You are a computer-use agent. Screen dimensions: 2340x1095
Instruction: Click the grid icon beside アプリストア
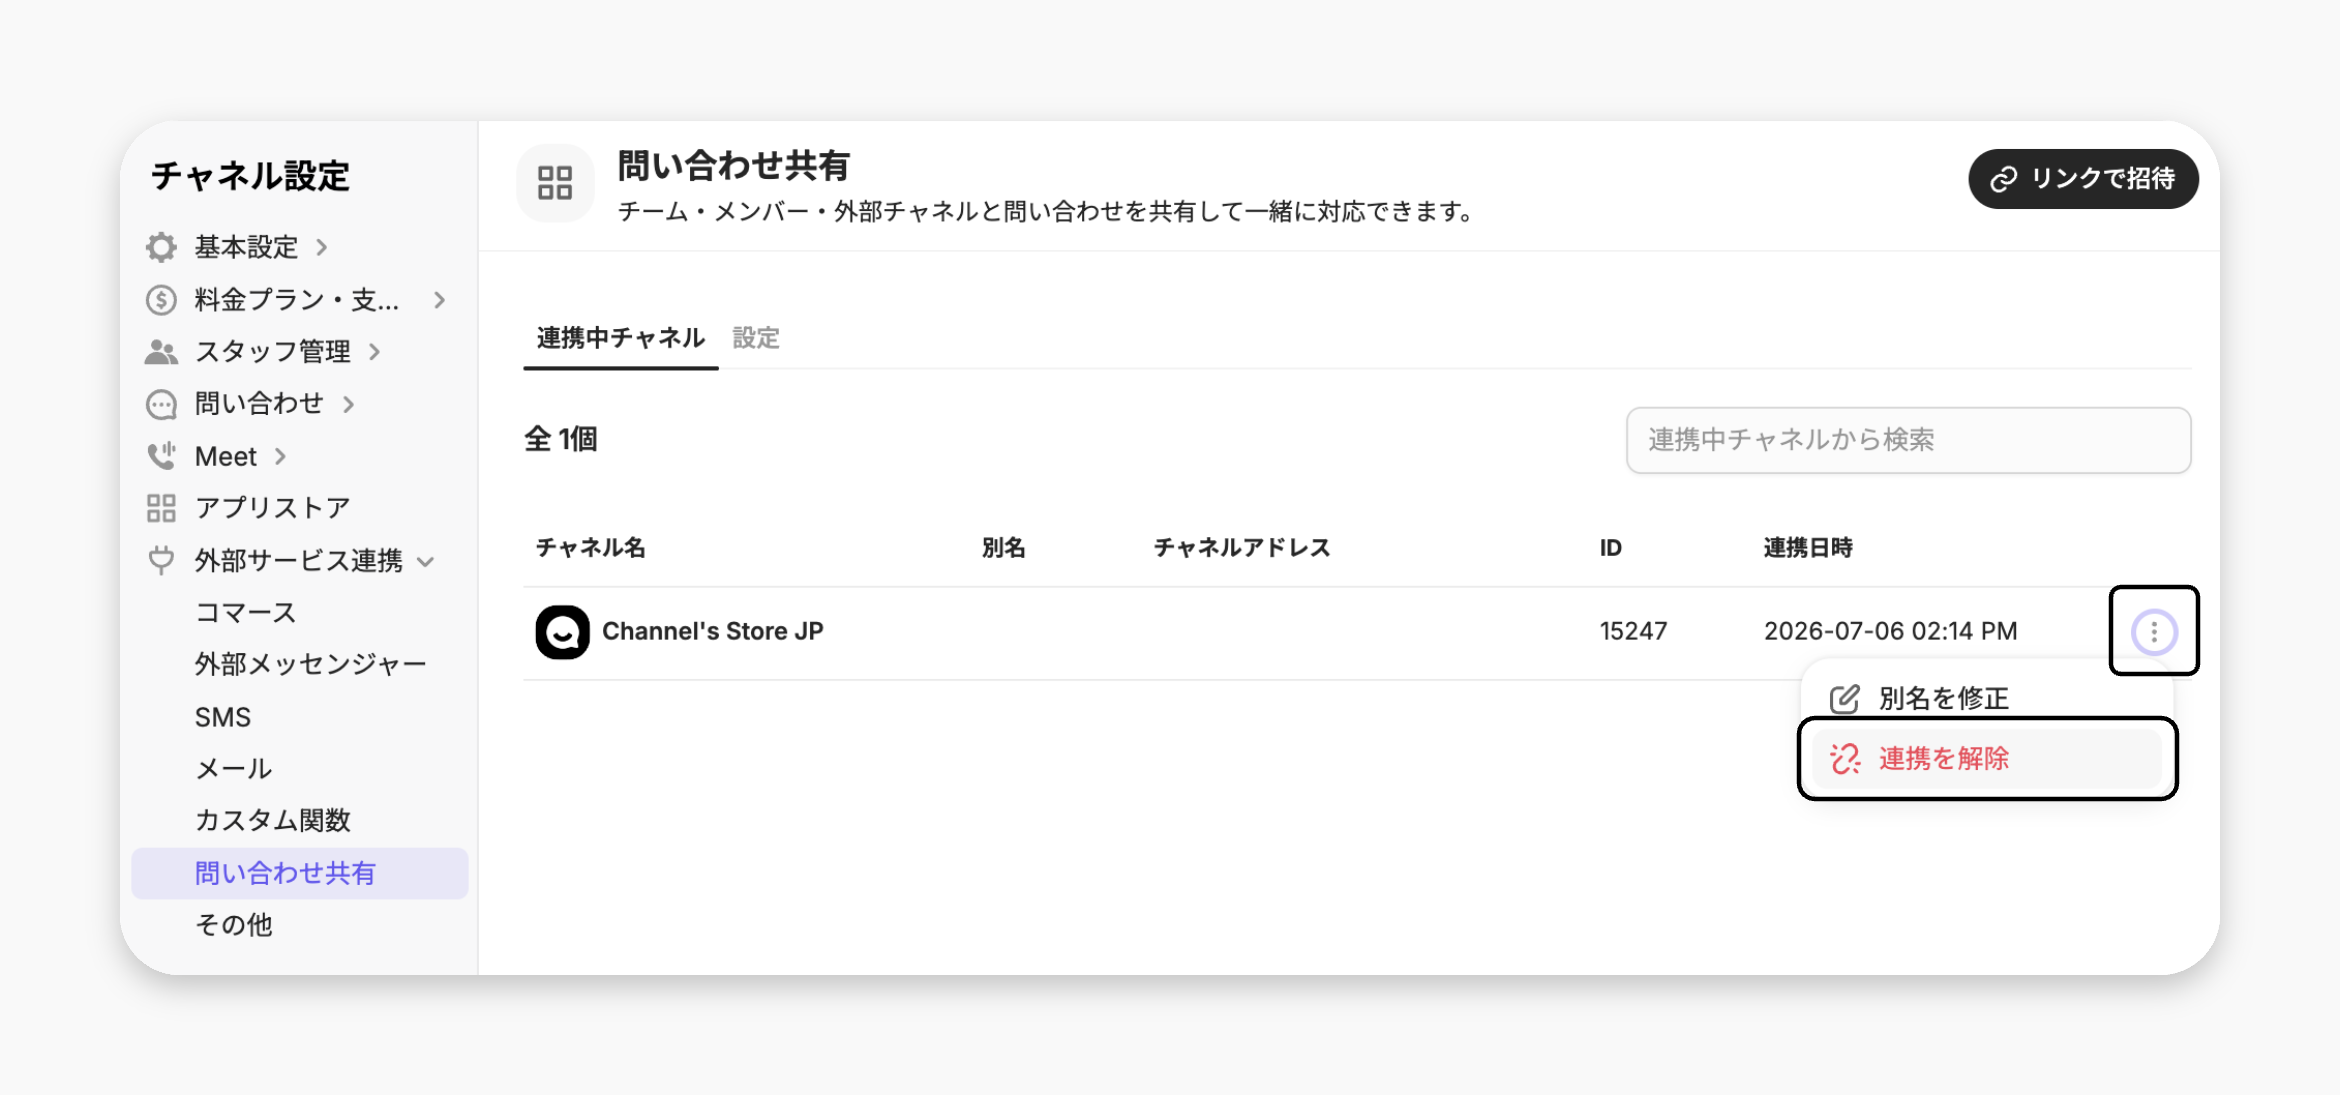tap(161, 508)
